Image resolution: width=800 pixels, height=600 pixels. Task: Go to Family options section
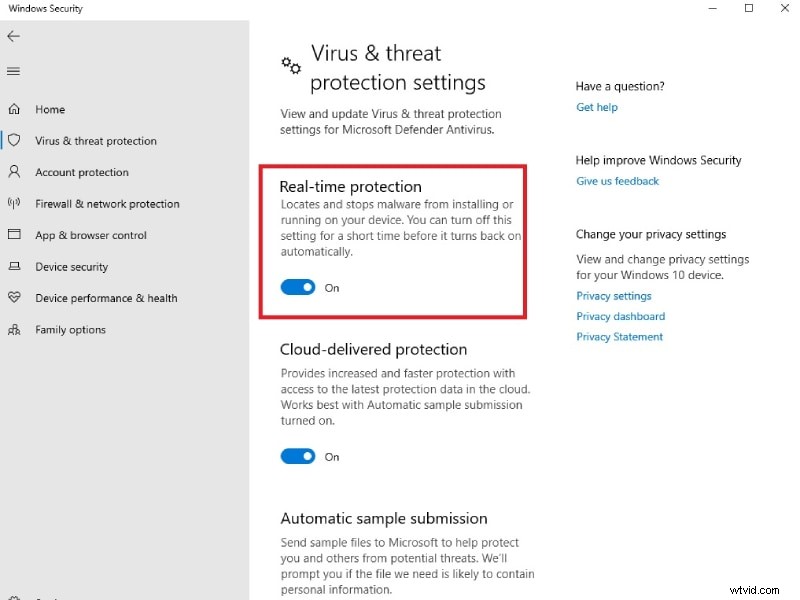70,330
